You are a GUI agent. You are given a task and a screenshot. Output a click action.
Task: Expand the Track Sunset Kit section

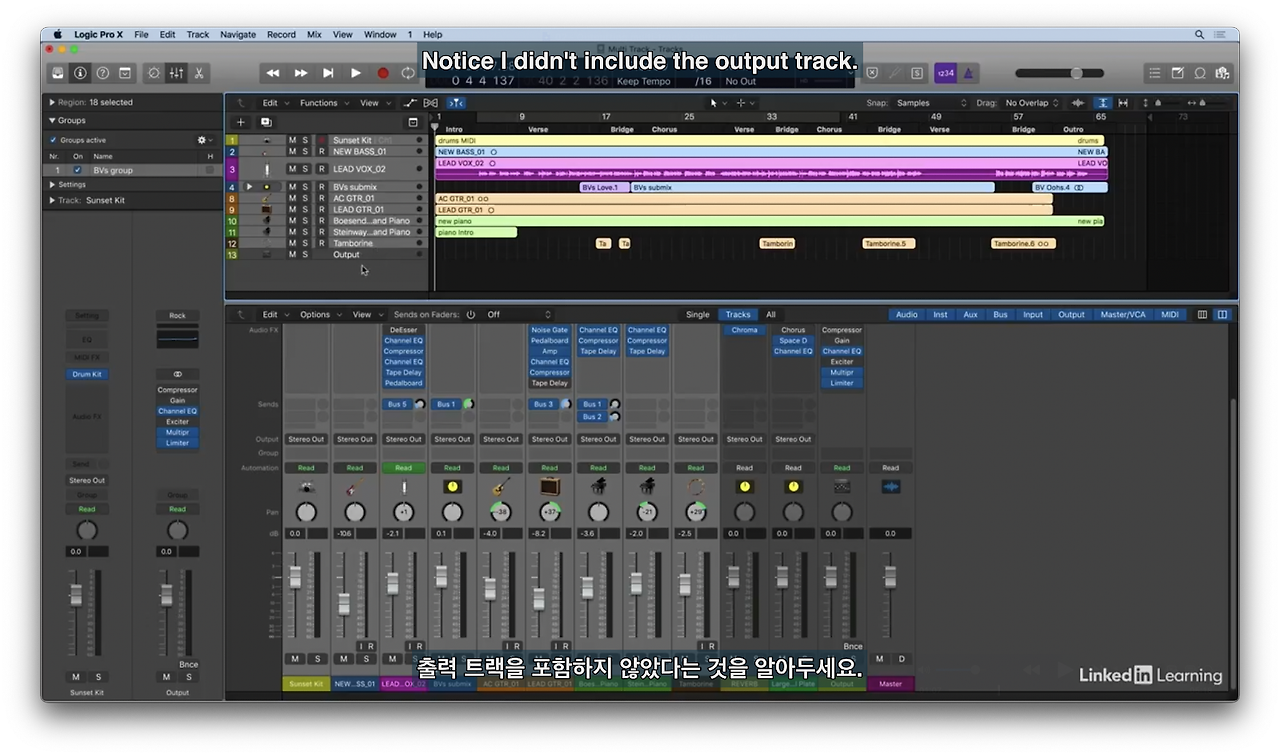52,200
